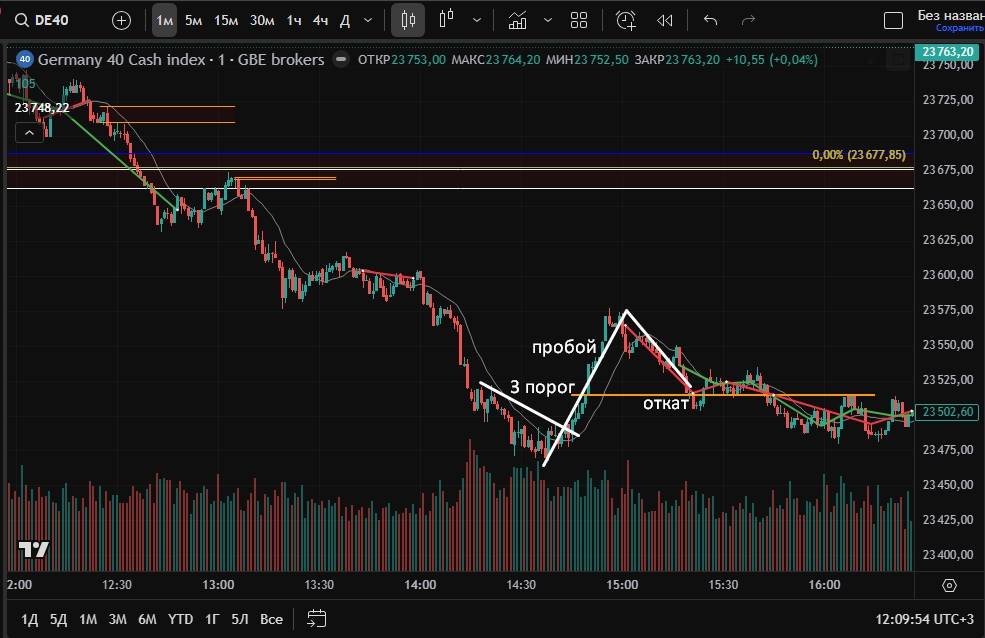
Task: Open the indicators favorites dropdown arrow
Action: (x=547, y=20)
